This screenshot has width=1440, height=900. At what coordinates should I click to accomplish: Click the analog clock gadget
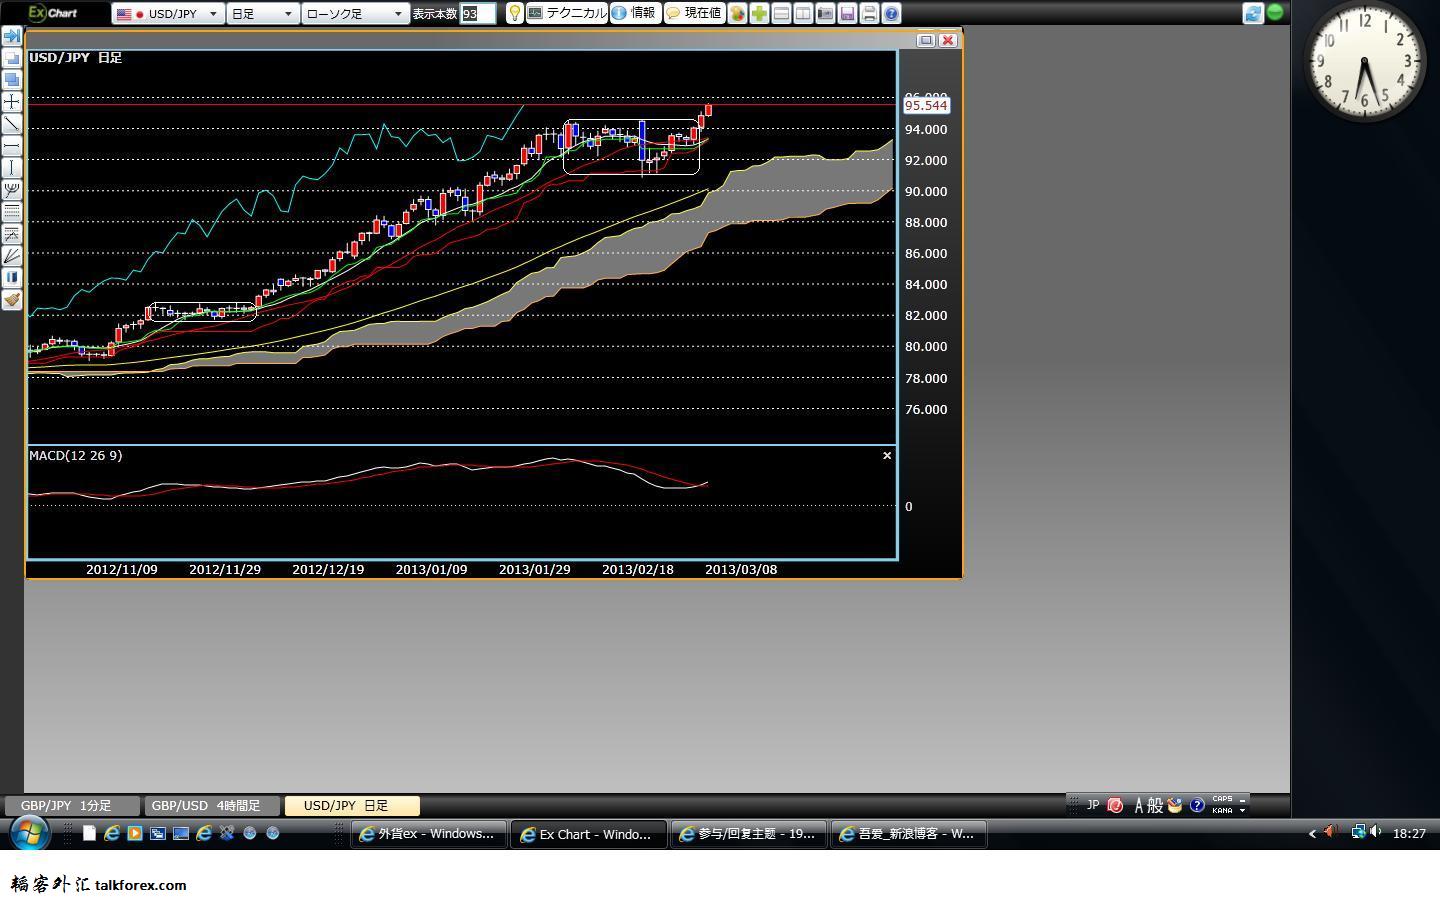click(x=1364, y=63)
